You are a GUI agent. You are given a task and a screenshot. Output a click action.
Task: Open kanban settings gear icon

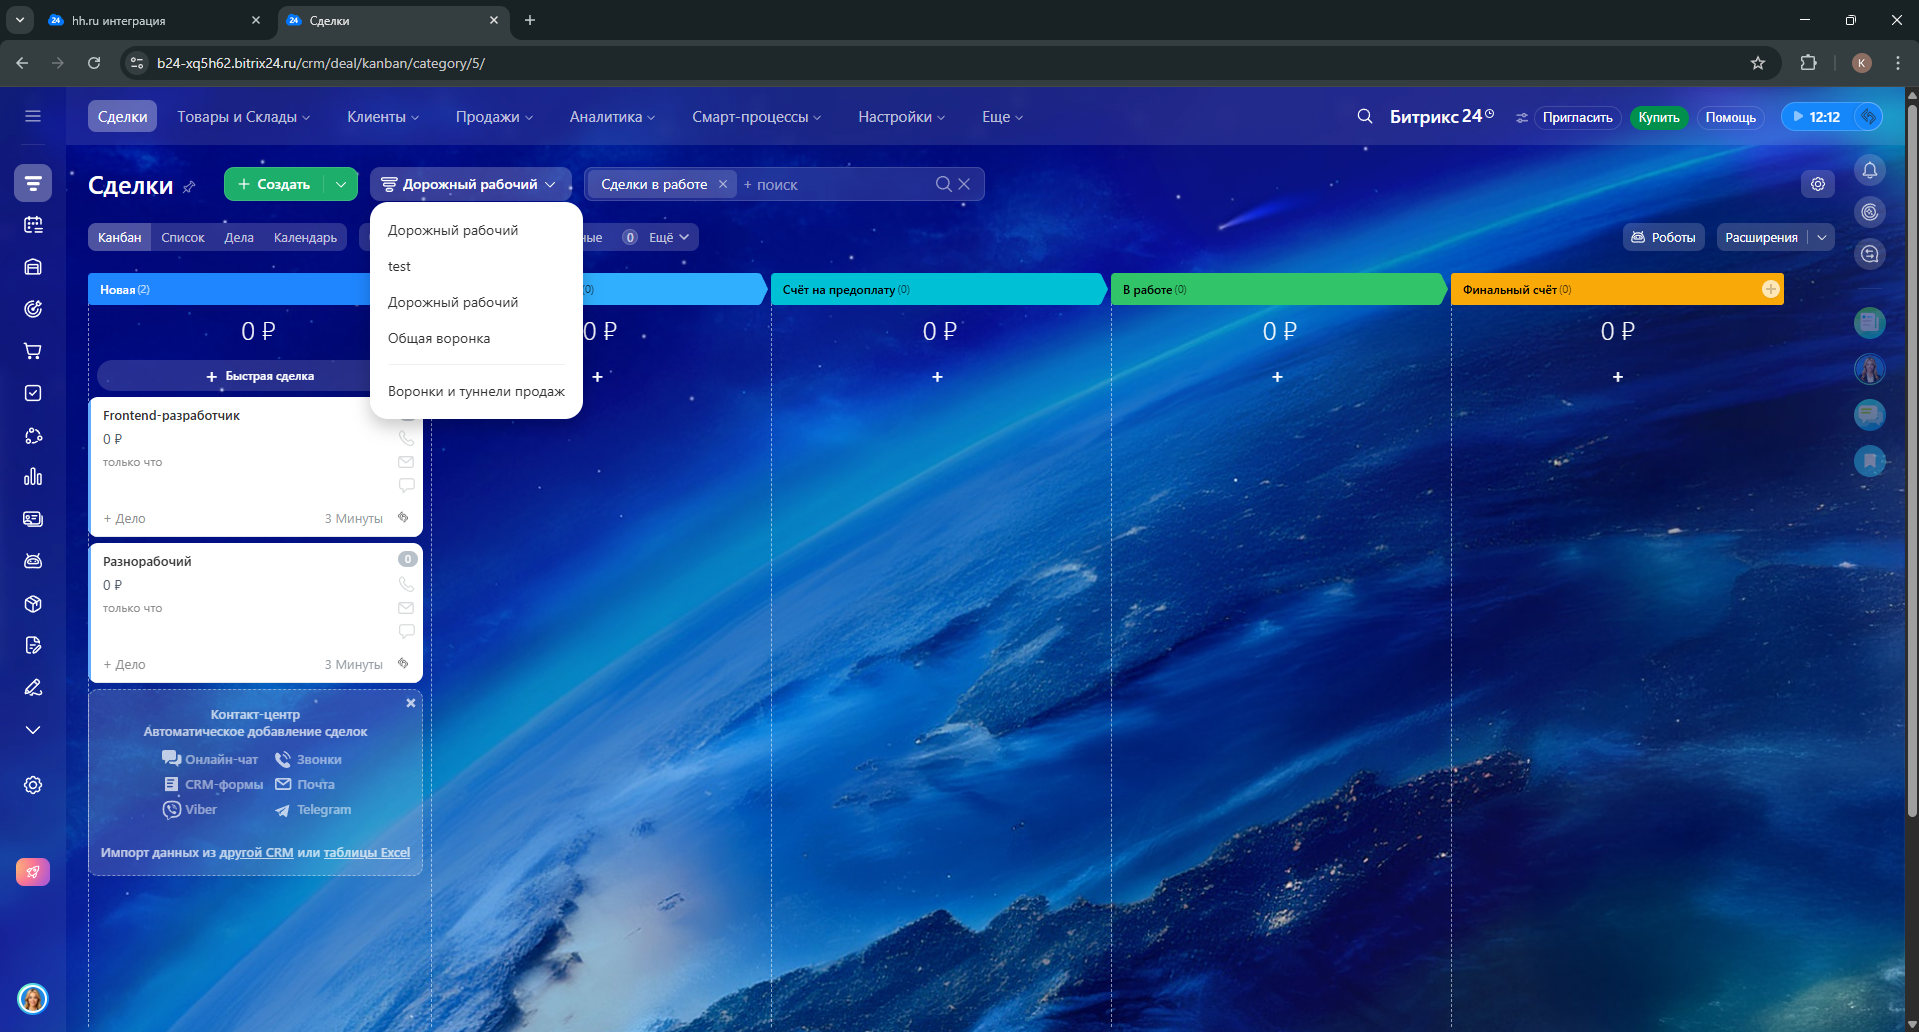(1817, 184)
